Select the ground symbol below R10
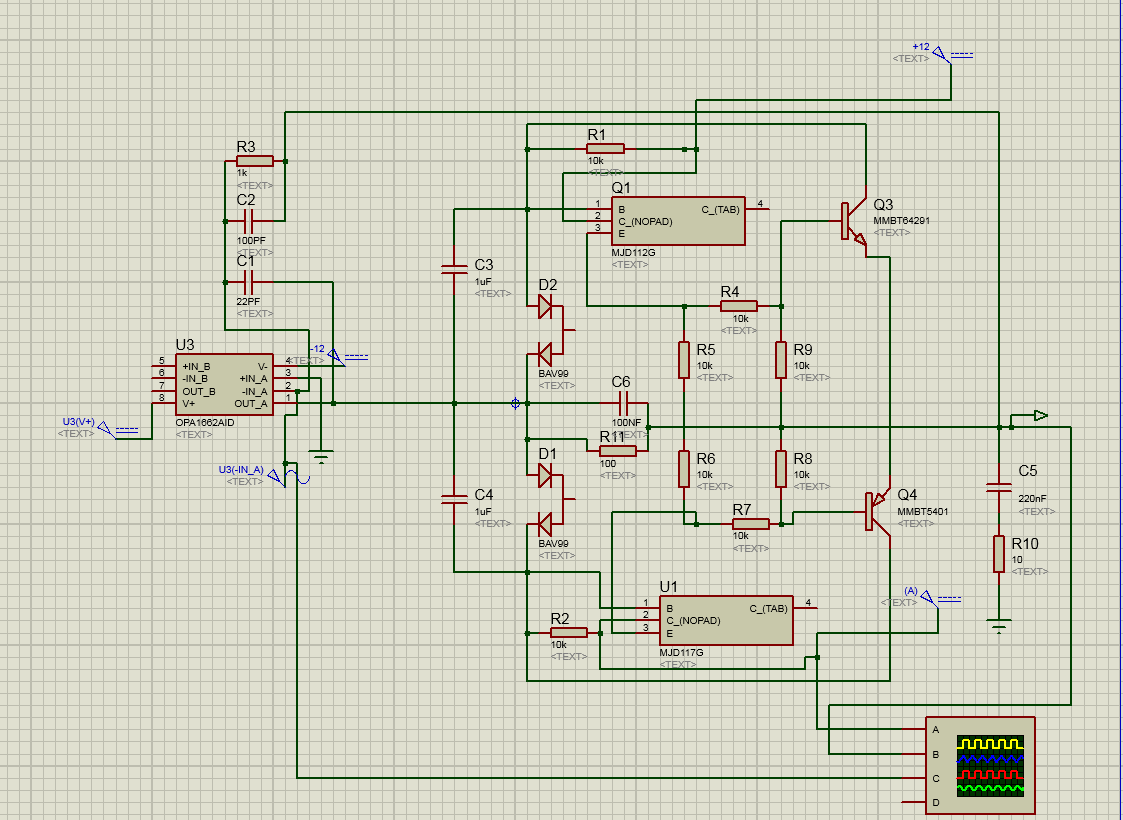The width and height of the screenshot is (1123, 820). point(999,625)
